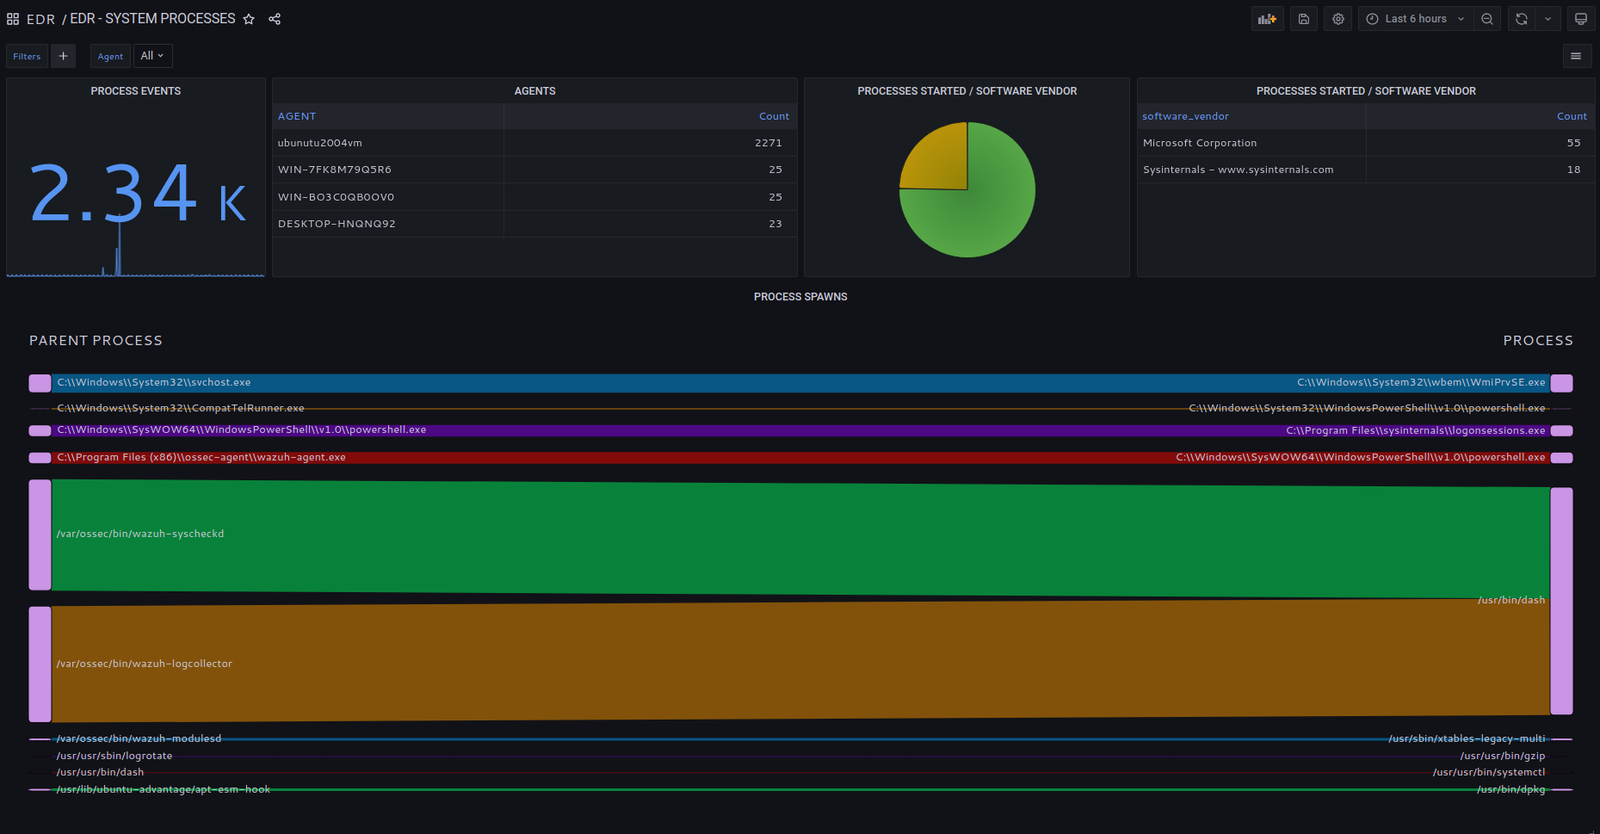1600x834 pixels.
Task: Sort the Agents table by AGENT column
Action: (x=297, y=116)
